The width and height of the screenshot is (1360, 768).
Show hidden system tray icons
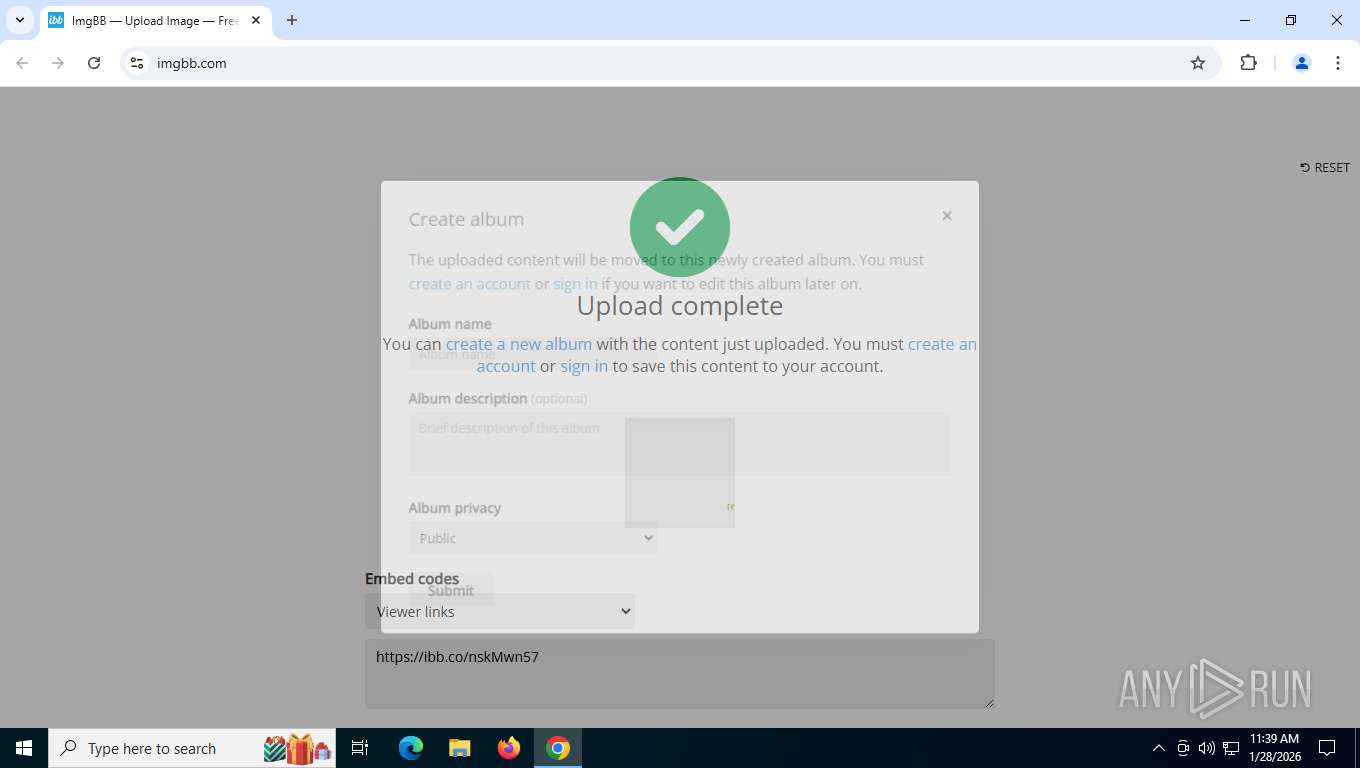(x=1159, y=748)
